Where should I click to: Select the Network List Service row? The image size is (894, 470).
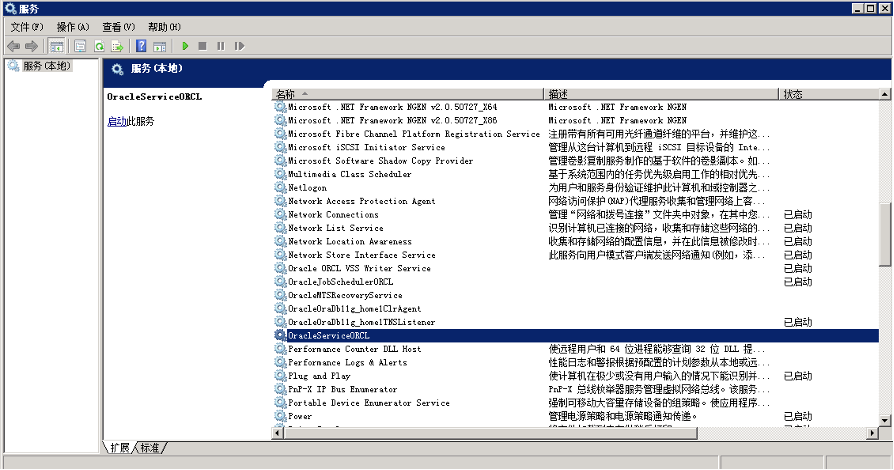[576, 228]
